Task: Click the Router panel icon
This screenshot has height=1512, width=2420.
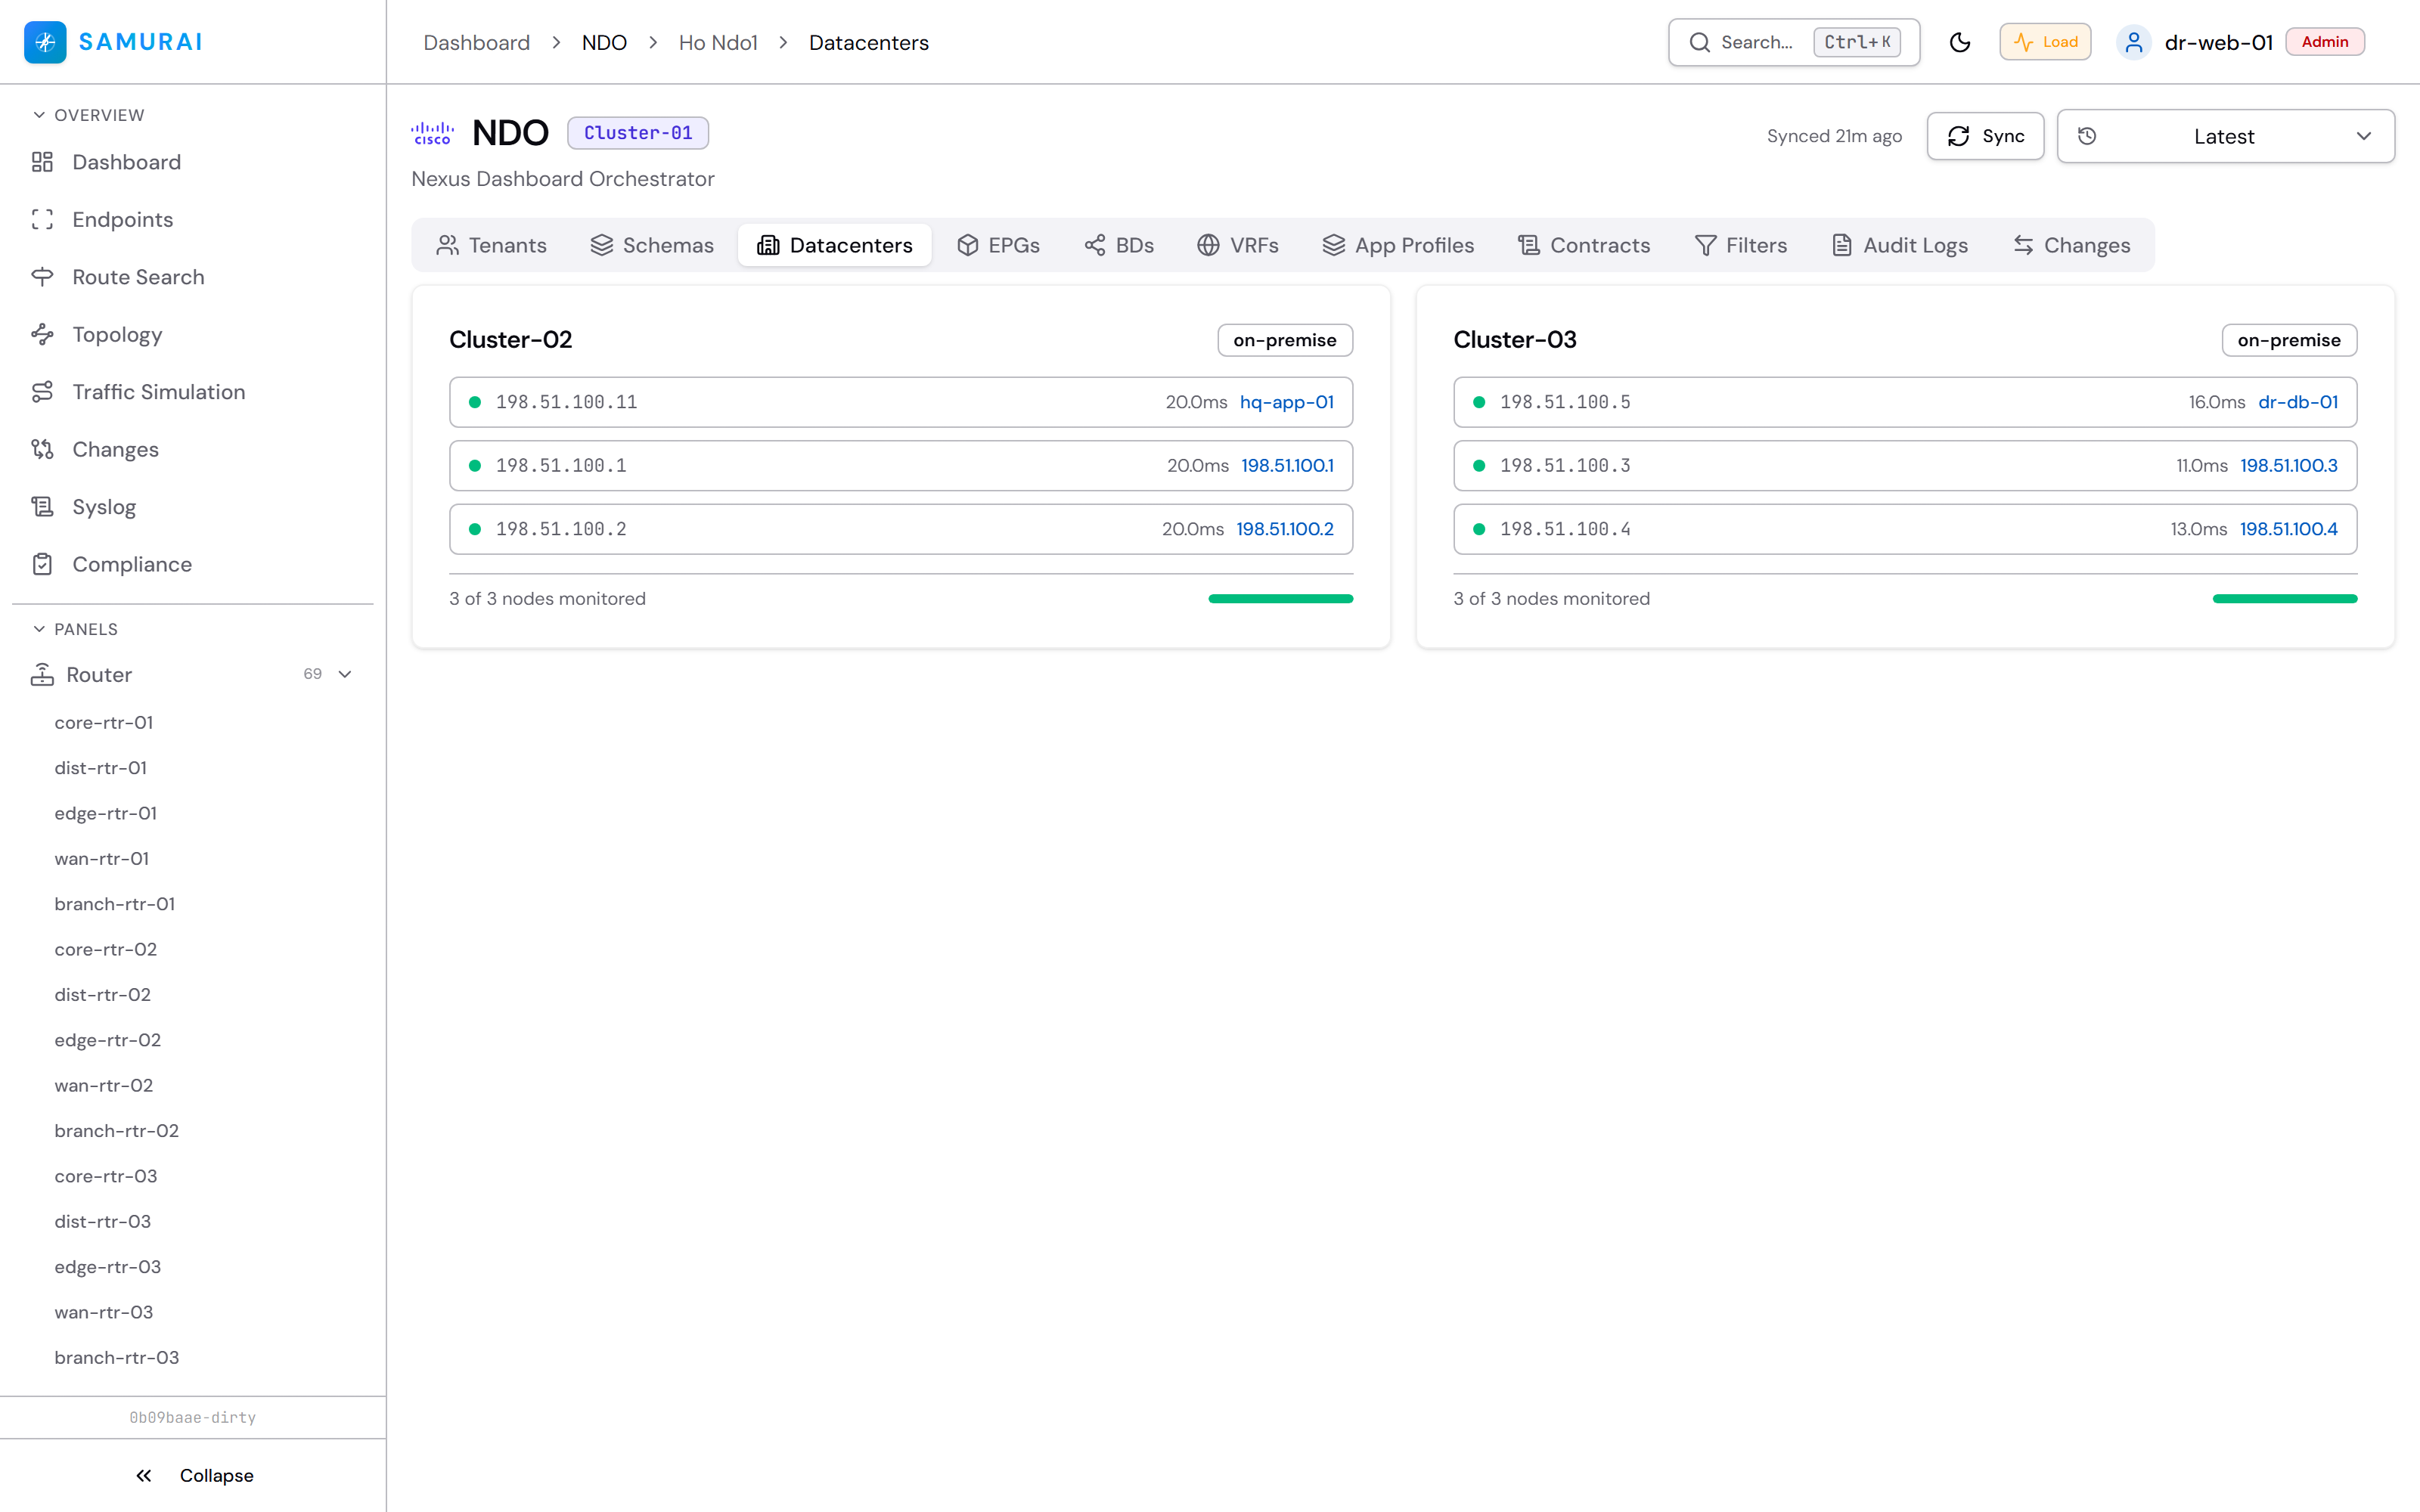Action: [x=42, y=675]
